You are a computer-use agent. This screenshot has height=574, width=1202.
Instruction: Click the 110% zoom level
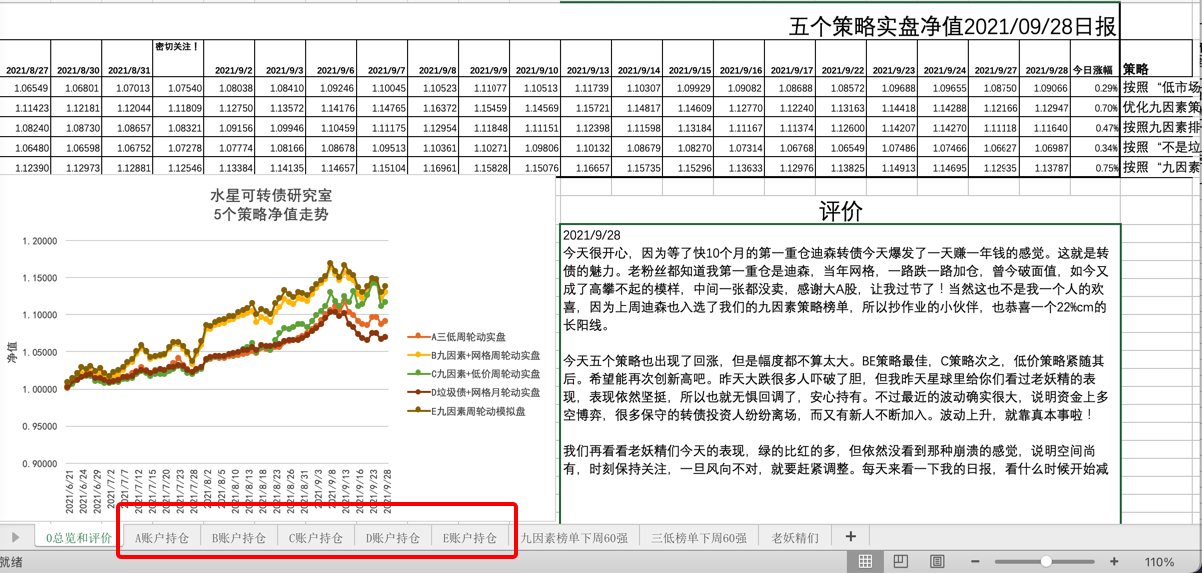[x=1160, y=562]
